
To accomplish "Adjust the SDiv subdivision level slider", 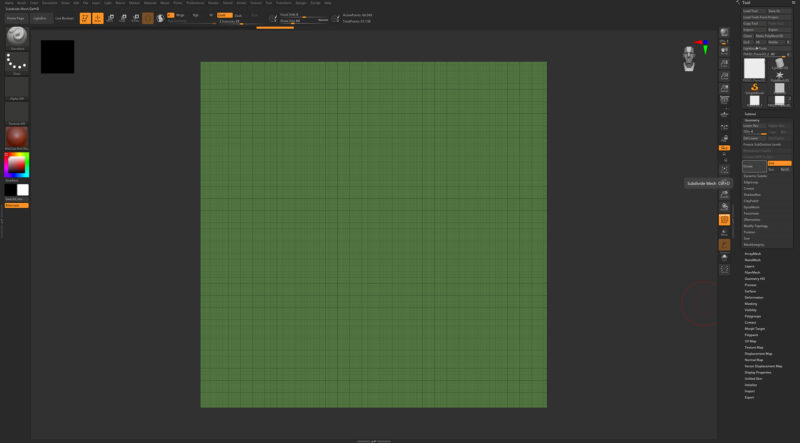I will tap(755, 132).
